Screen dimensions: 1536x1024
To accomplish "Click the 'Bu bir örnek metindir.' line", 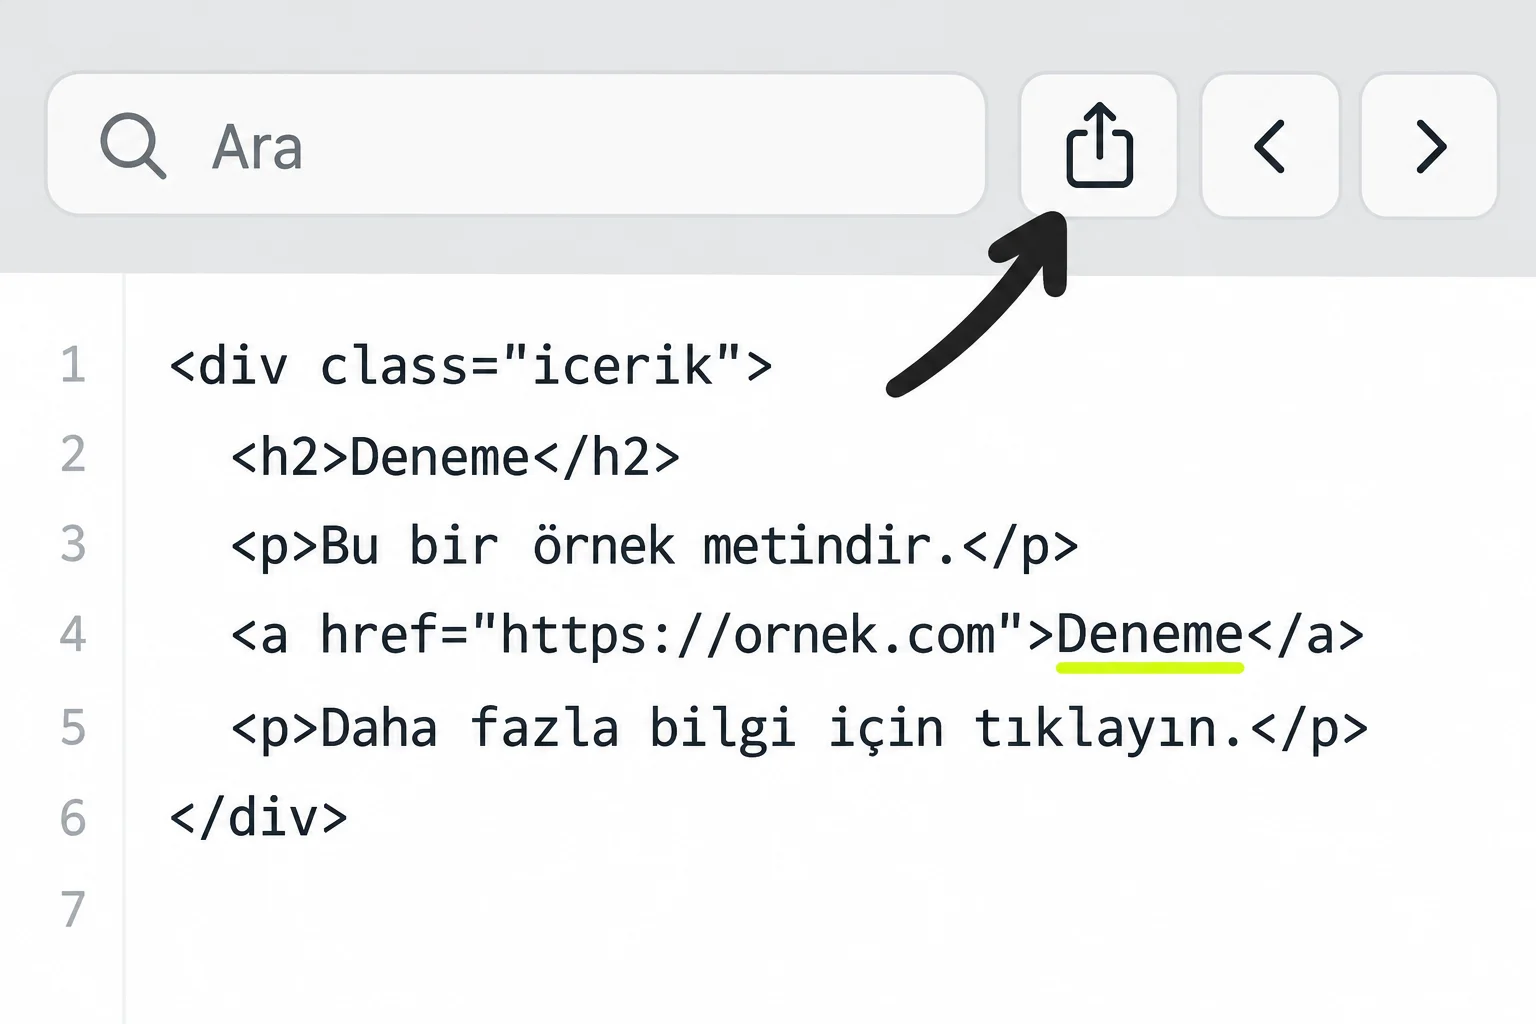I will (x=654, y=546).
